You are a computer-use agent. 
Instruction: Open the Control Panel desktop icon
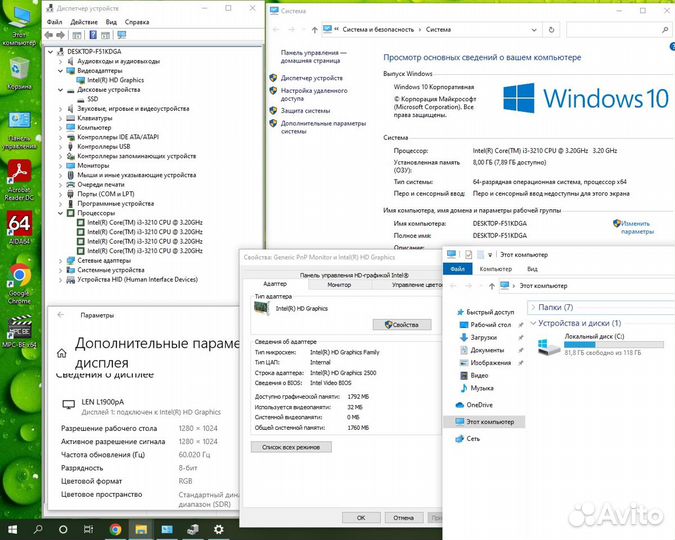point(19,130)
